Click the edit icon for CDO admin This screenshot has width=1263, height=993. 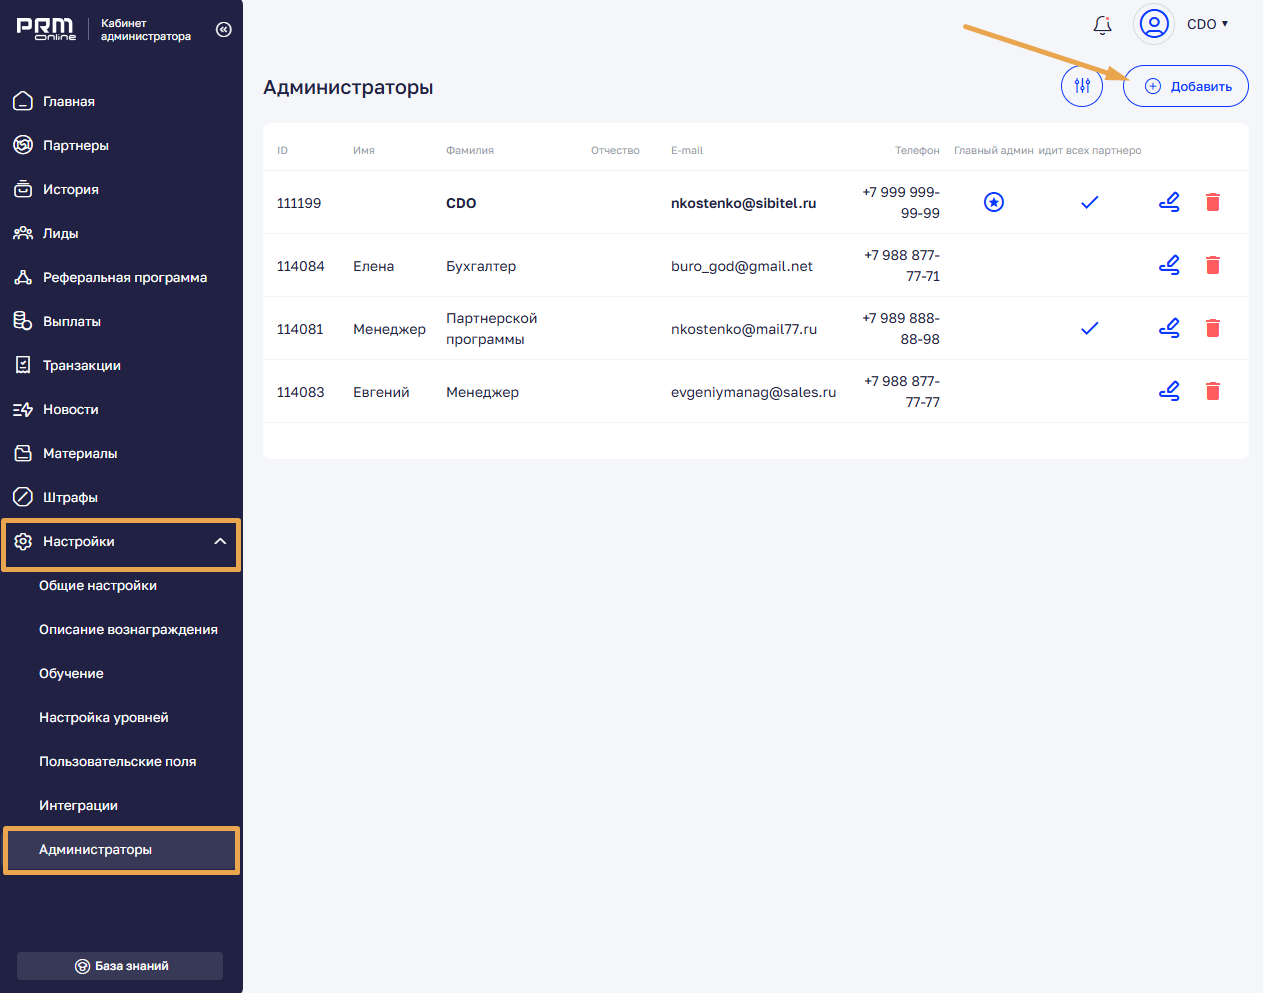click(x=1169, y=202)
